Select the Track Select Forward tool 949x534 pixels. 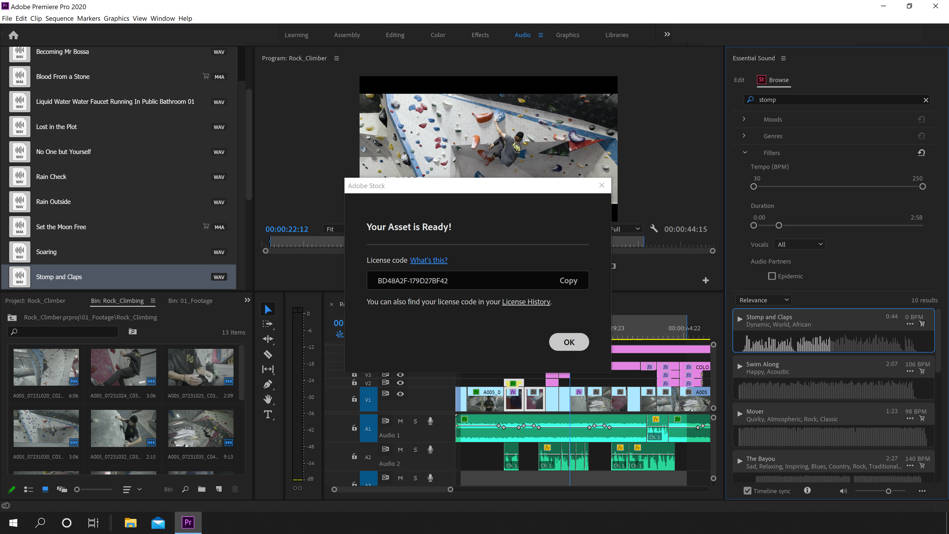(268, 324)
